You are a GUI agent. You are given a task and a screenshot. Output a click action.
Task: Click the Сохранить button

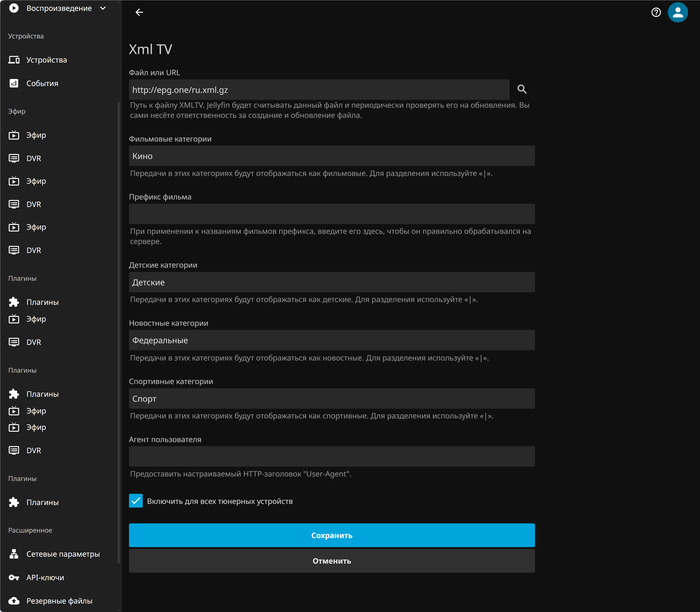[331, 535]
